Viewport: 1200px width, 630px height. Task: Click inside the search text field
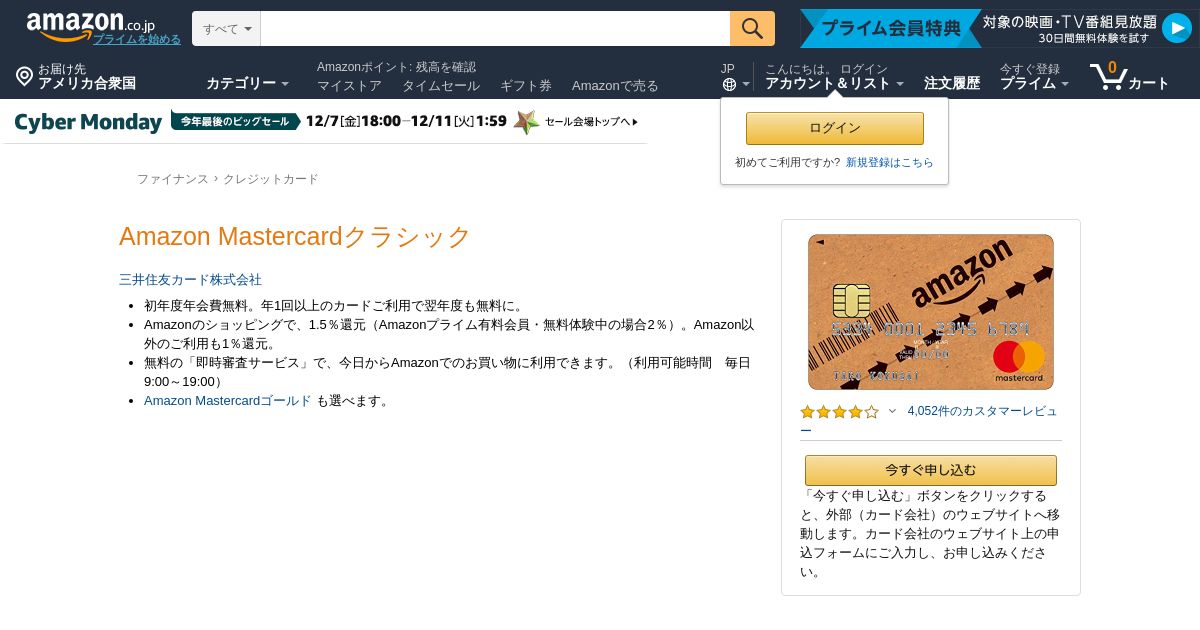pos(495,29)
